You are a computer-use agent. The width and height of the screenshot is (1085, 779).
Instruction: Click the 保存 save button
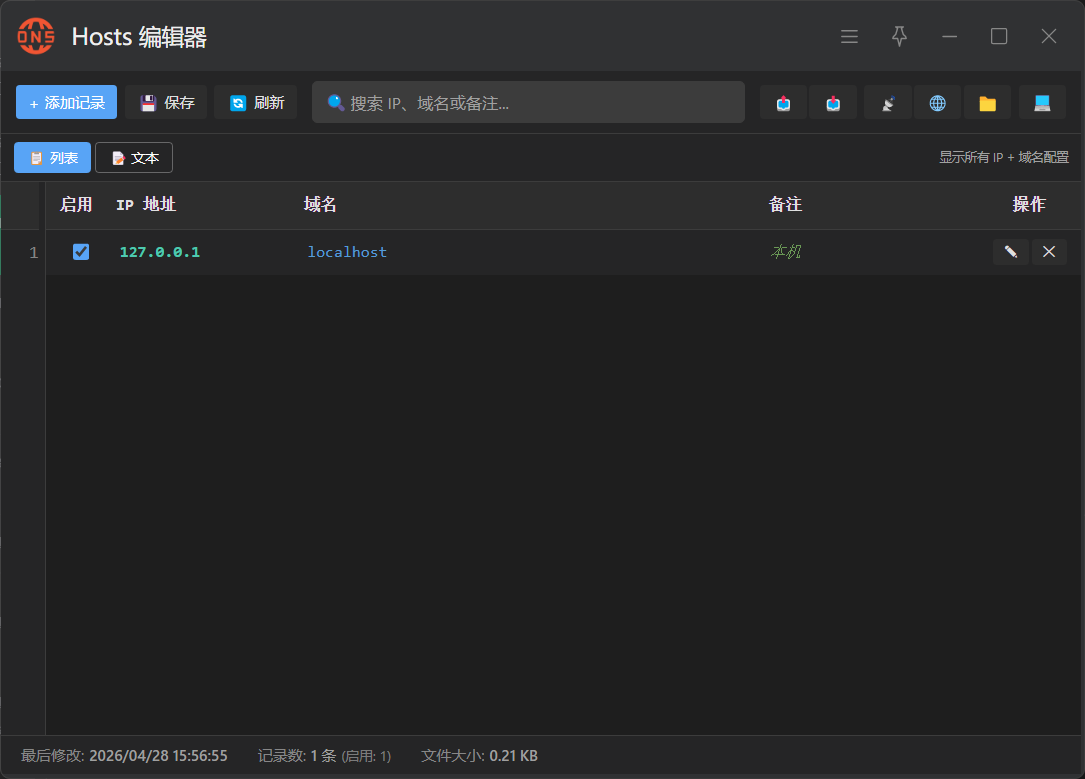pyautogui.click(x=166, y=103)
